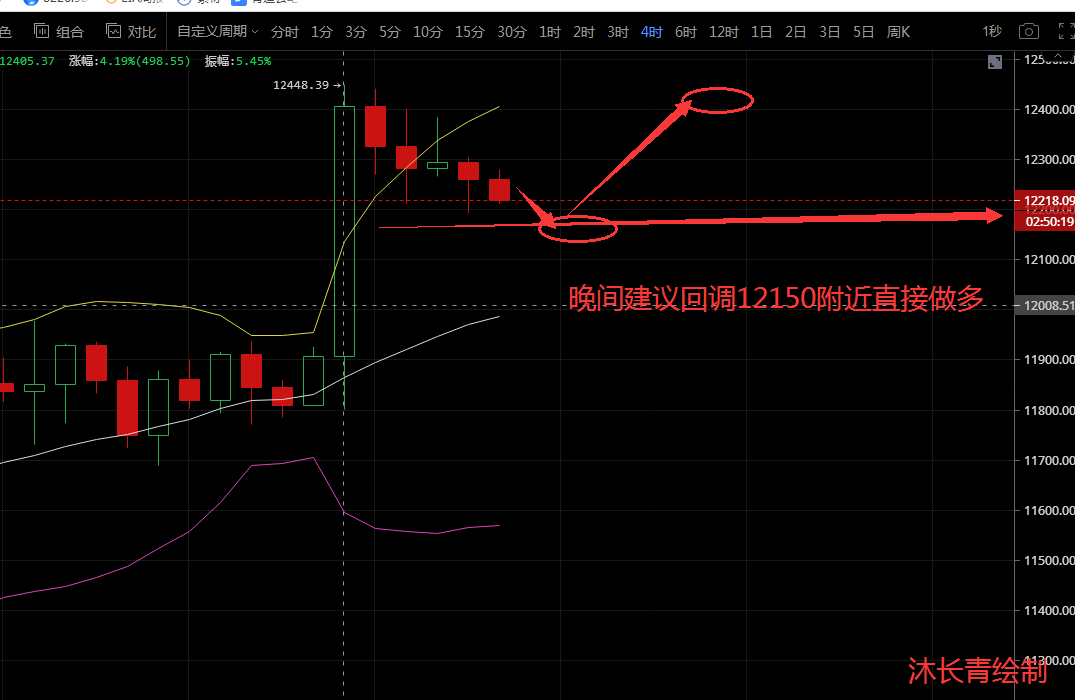Select the 3时 timeframe
Viewport: 1075px width, 700px height.
(x=618, y=32)
